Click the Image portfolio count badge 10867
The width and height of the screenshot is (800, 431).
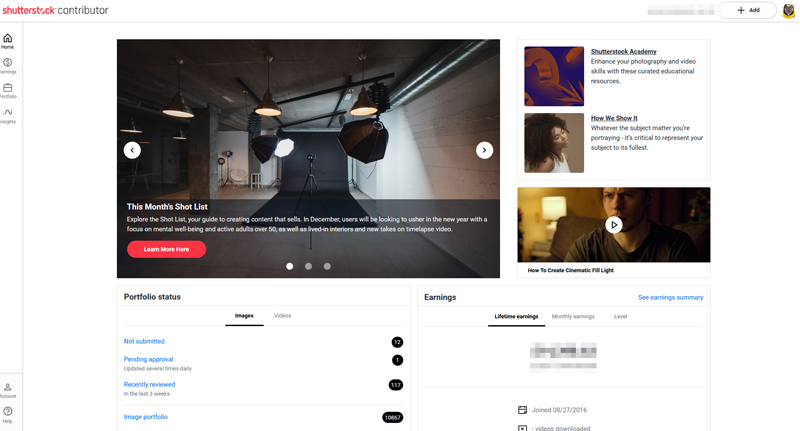pyautogui.click(x=392, y=418)
